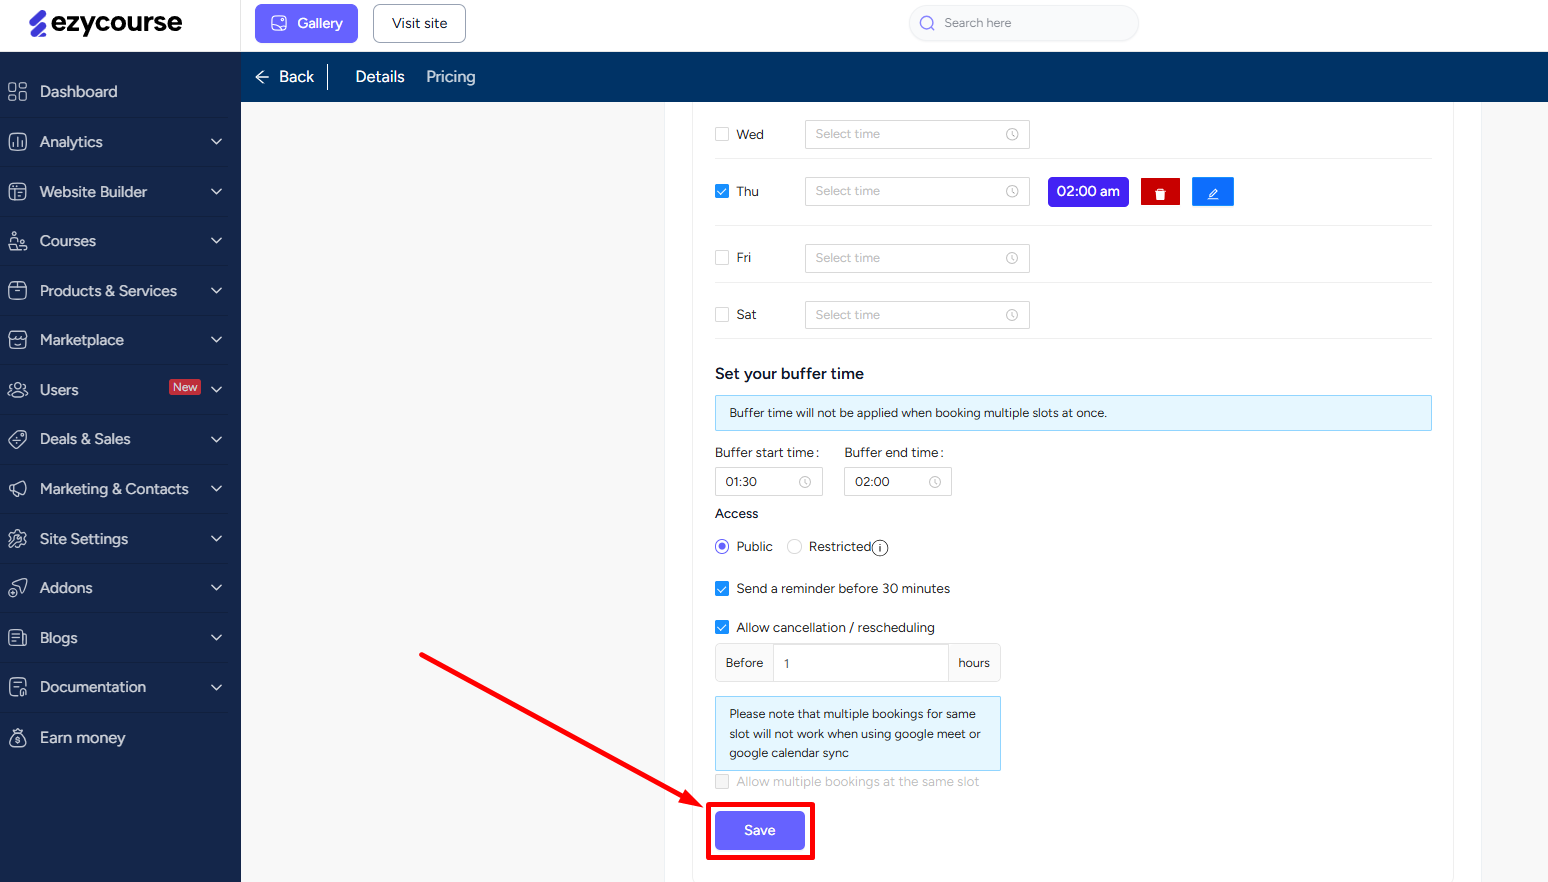Edit the Thursday time slot with pencil icon

(x=1212, y=192)
